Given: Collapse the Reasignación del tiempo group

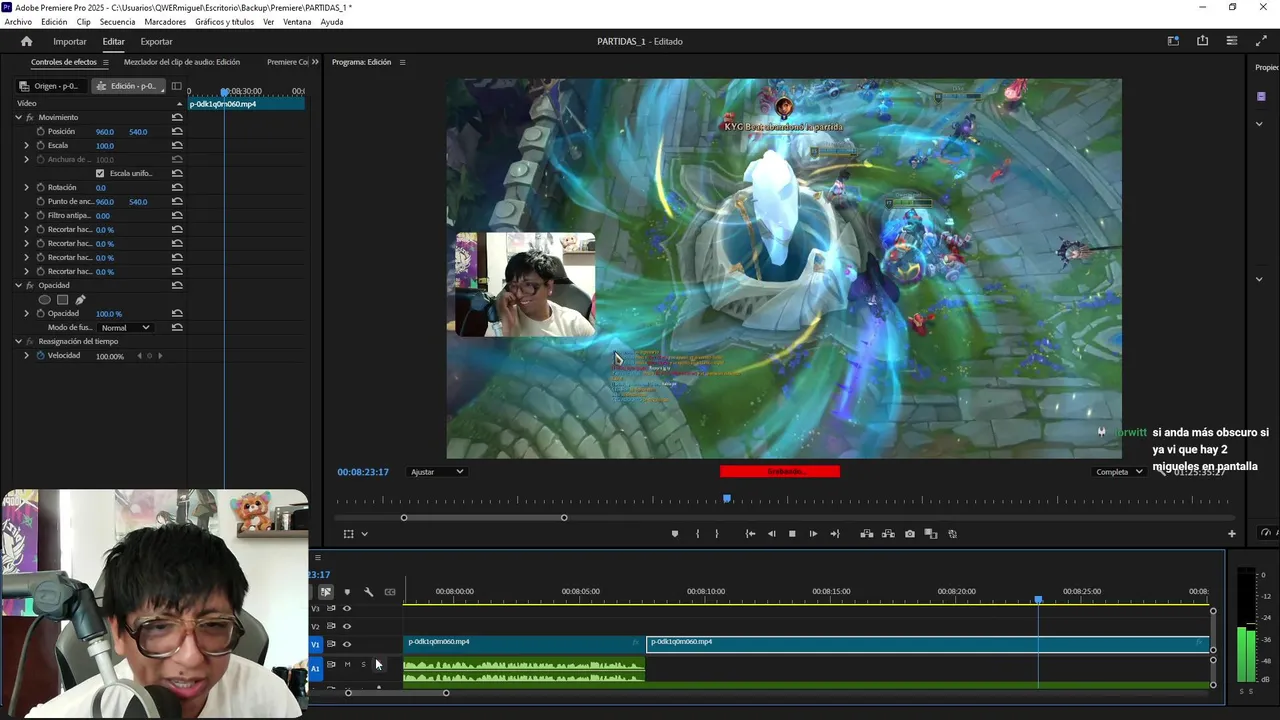Looking at the screenshot, I should pyautogui.click(x=18, y=341).
